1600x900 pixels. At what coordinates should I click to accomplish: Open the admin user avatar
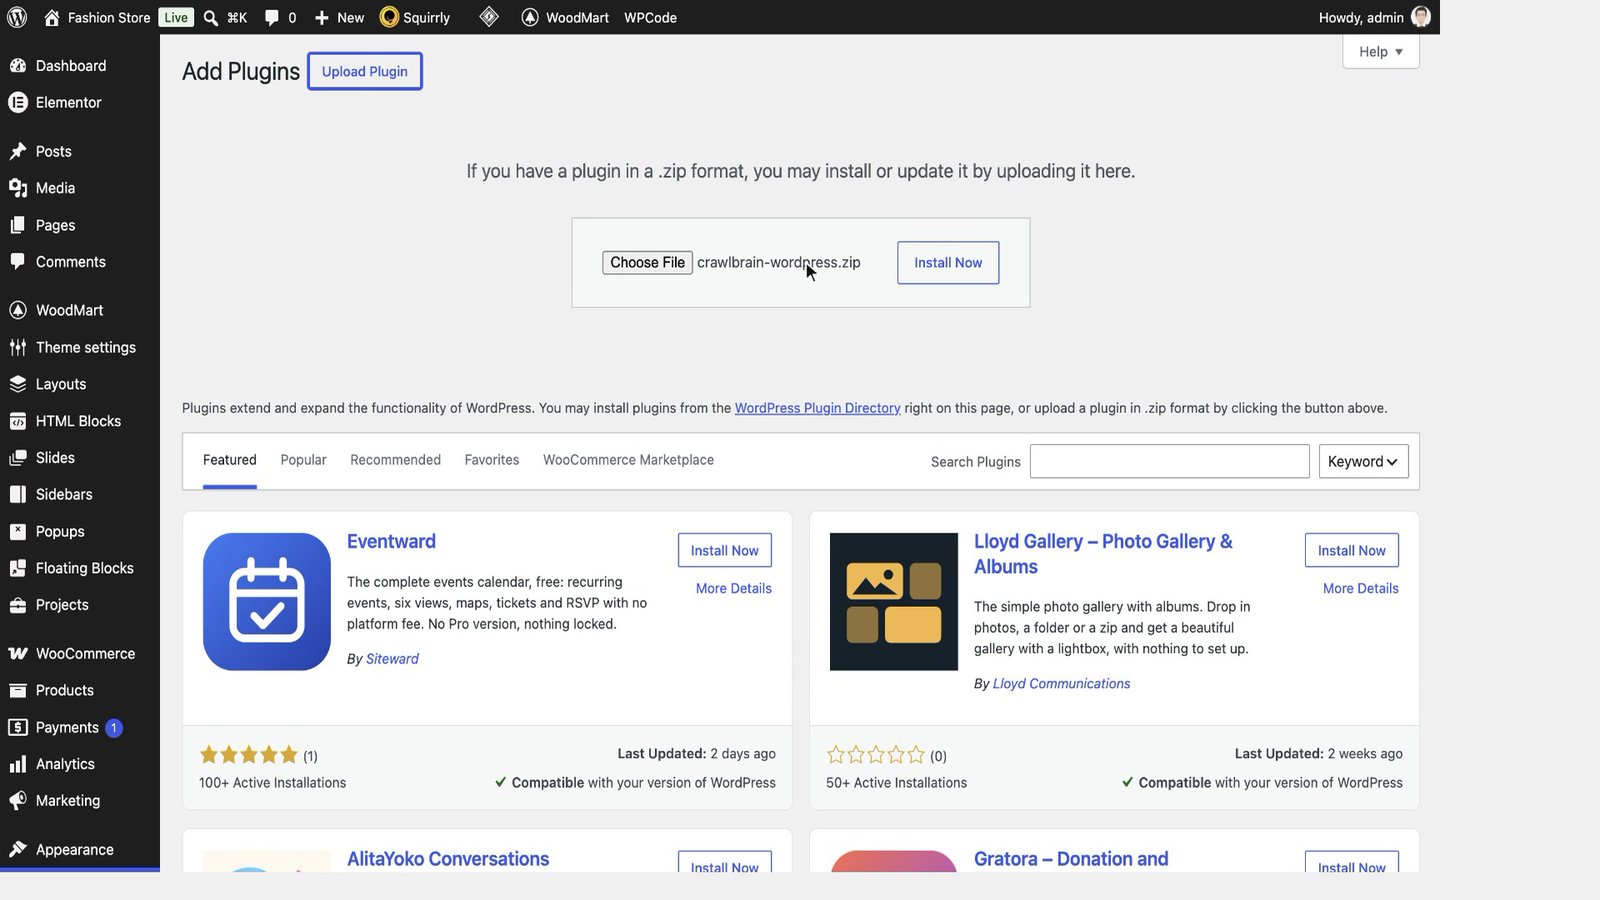coord(1420,17)
